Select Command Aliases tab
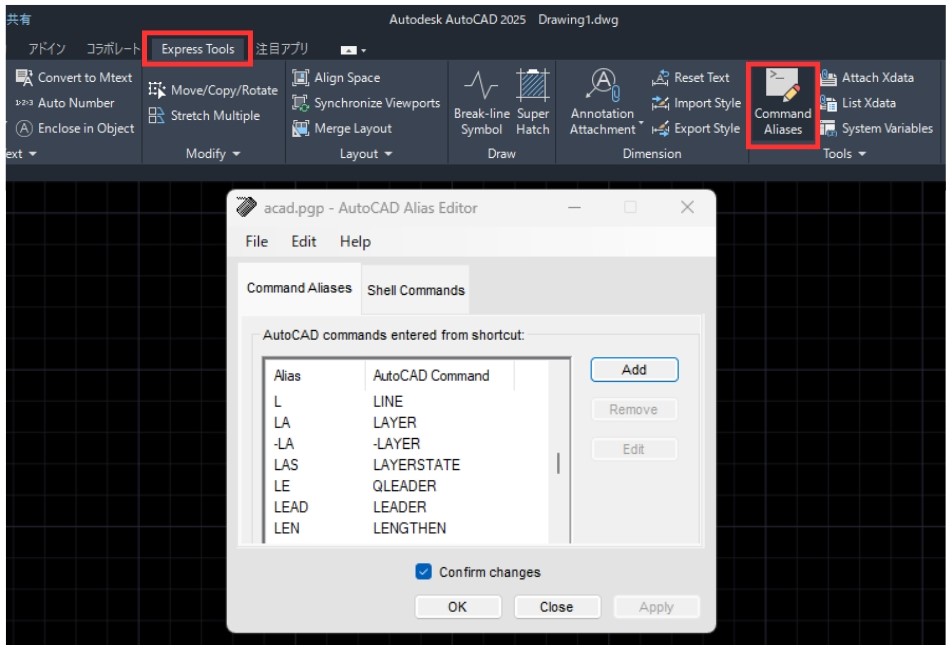The height and width of the screenshot is (651, 952). coord(299,288)
